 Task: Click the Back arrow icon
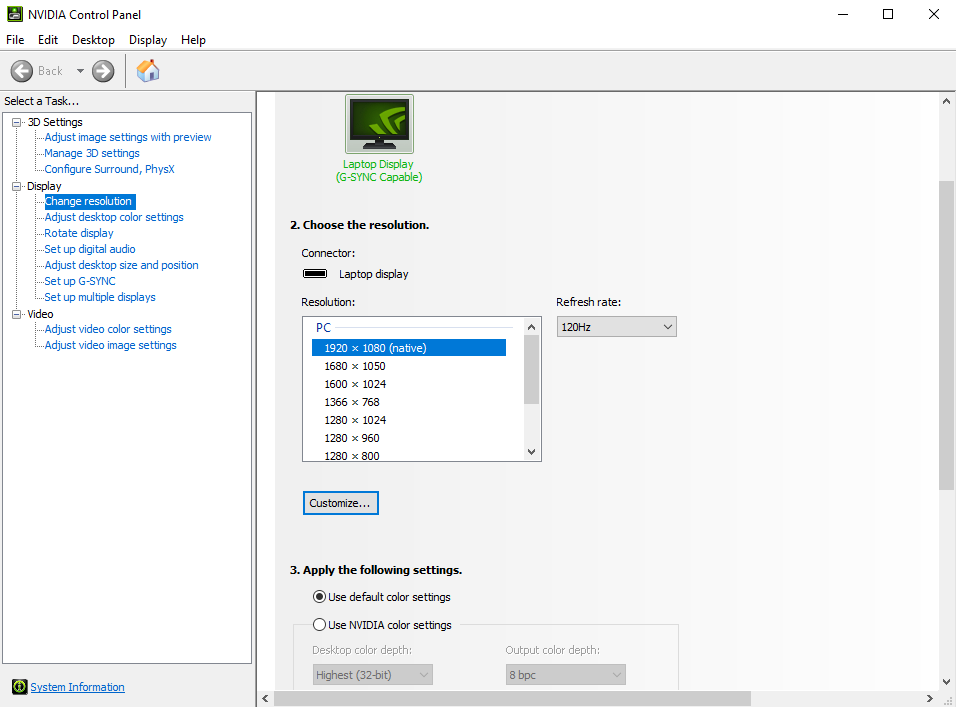[22, 71]
